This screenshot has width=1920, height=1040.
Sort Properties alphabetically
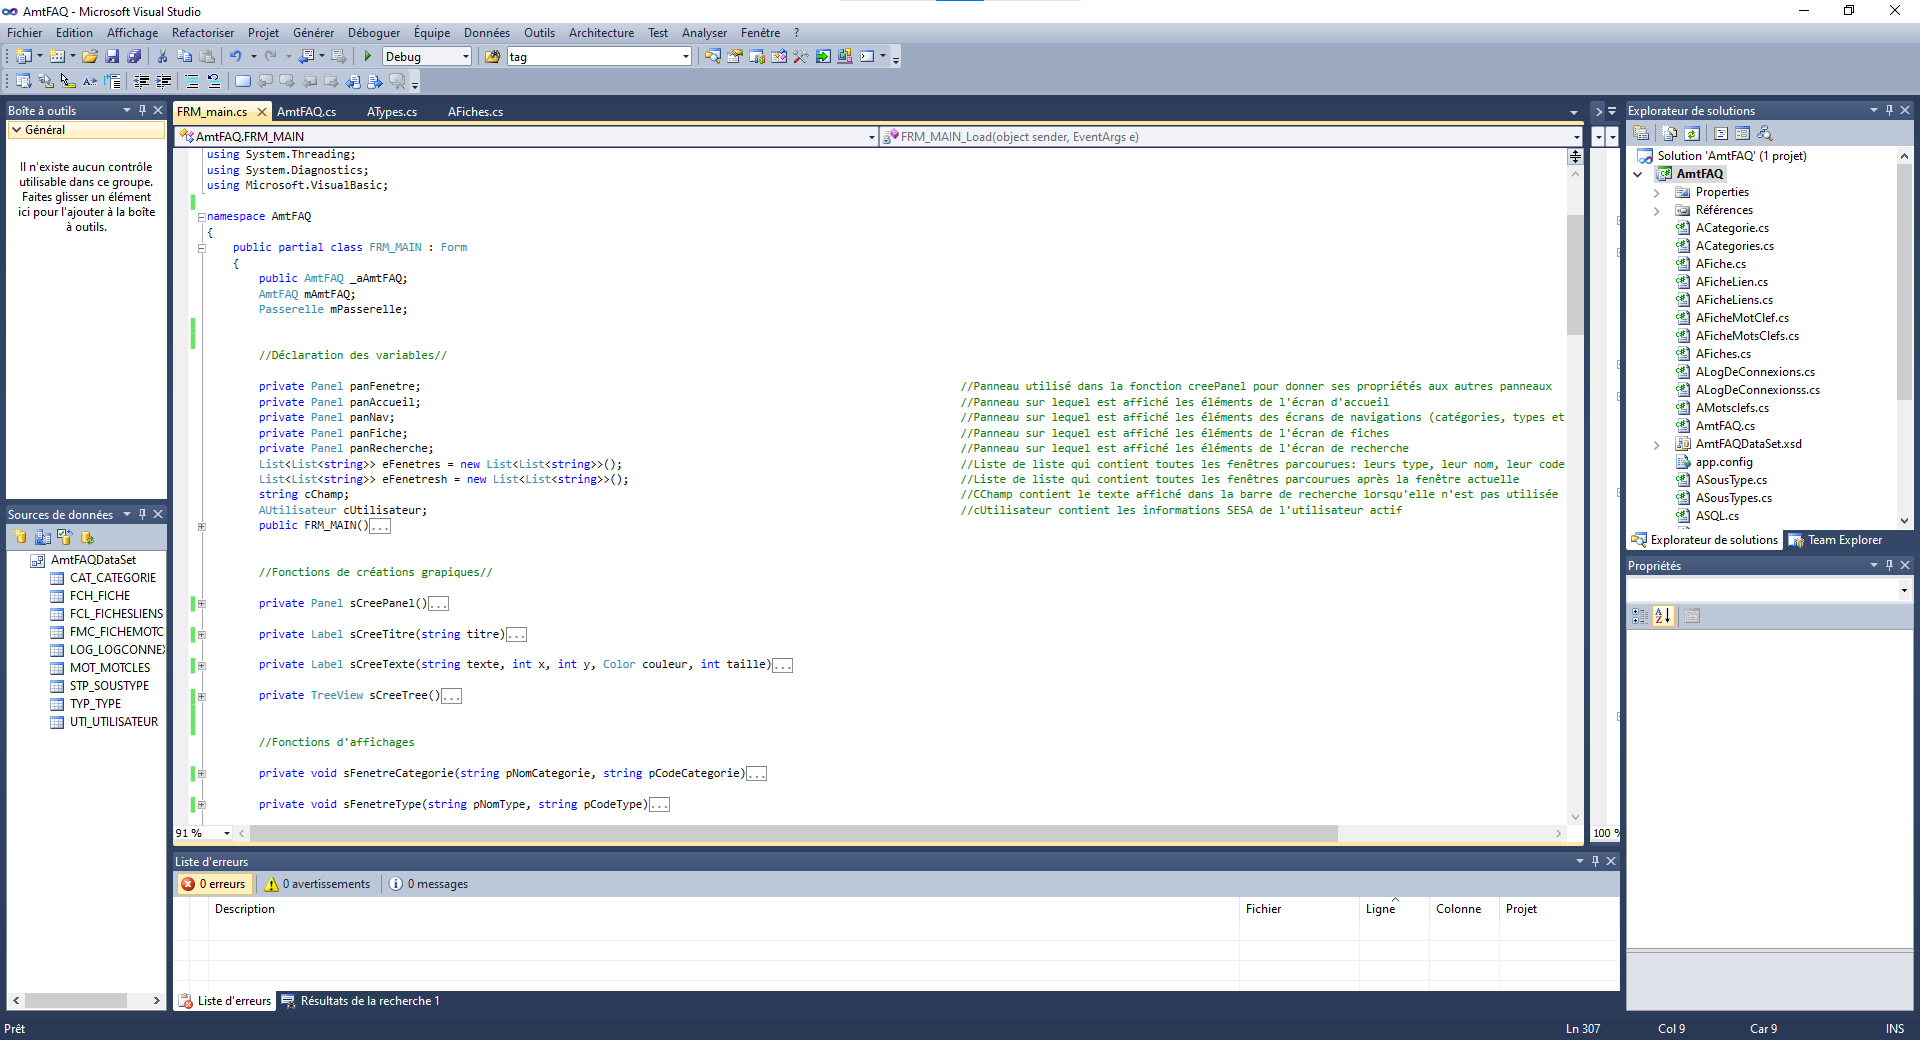click(x=1663, y=616)
